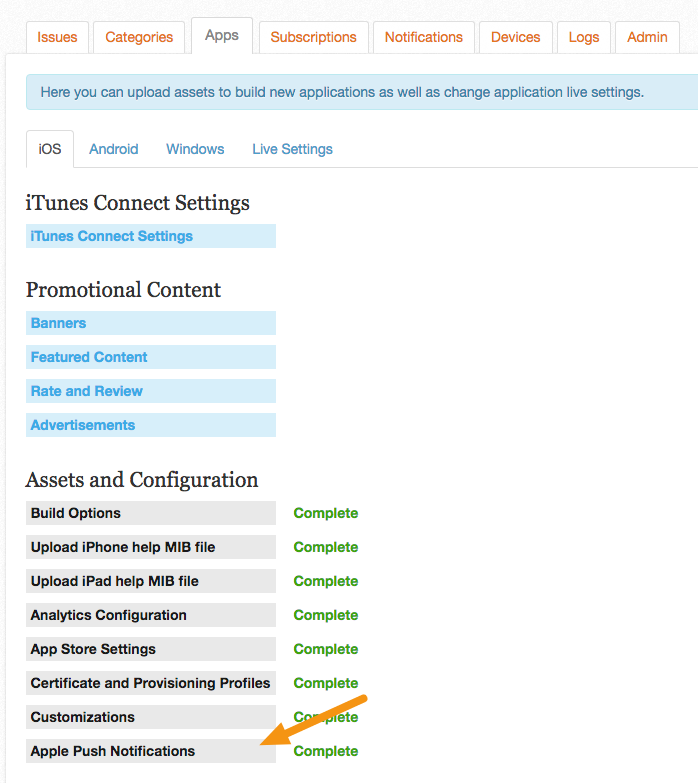Select the Android platform sub-tab
The height and width of the screenshot is (783, 698).
[x=114, y=149]
